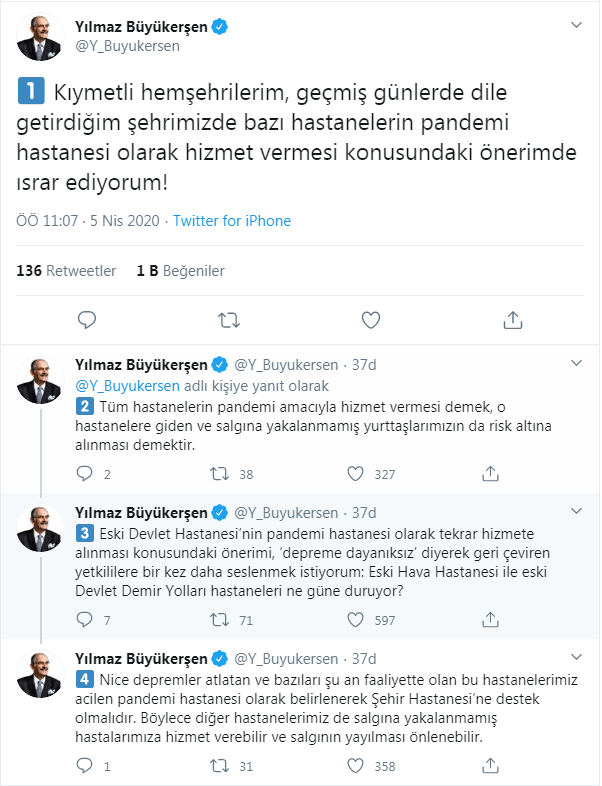Expand options chevron on tweet 3
The width and height of the screenshot is (602, 786).
coord(576,511)
